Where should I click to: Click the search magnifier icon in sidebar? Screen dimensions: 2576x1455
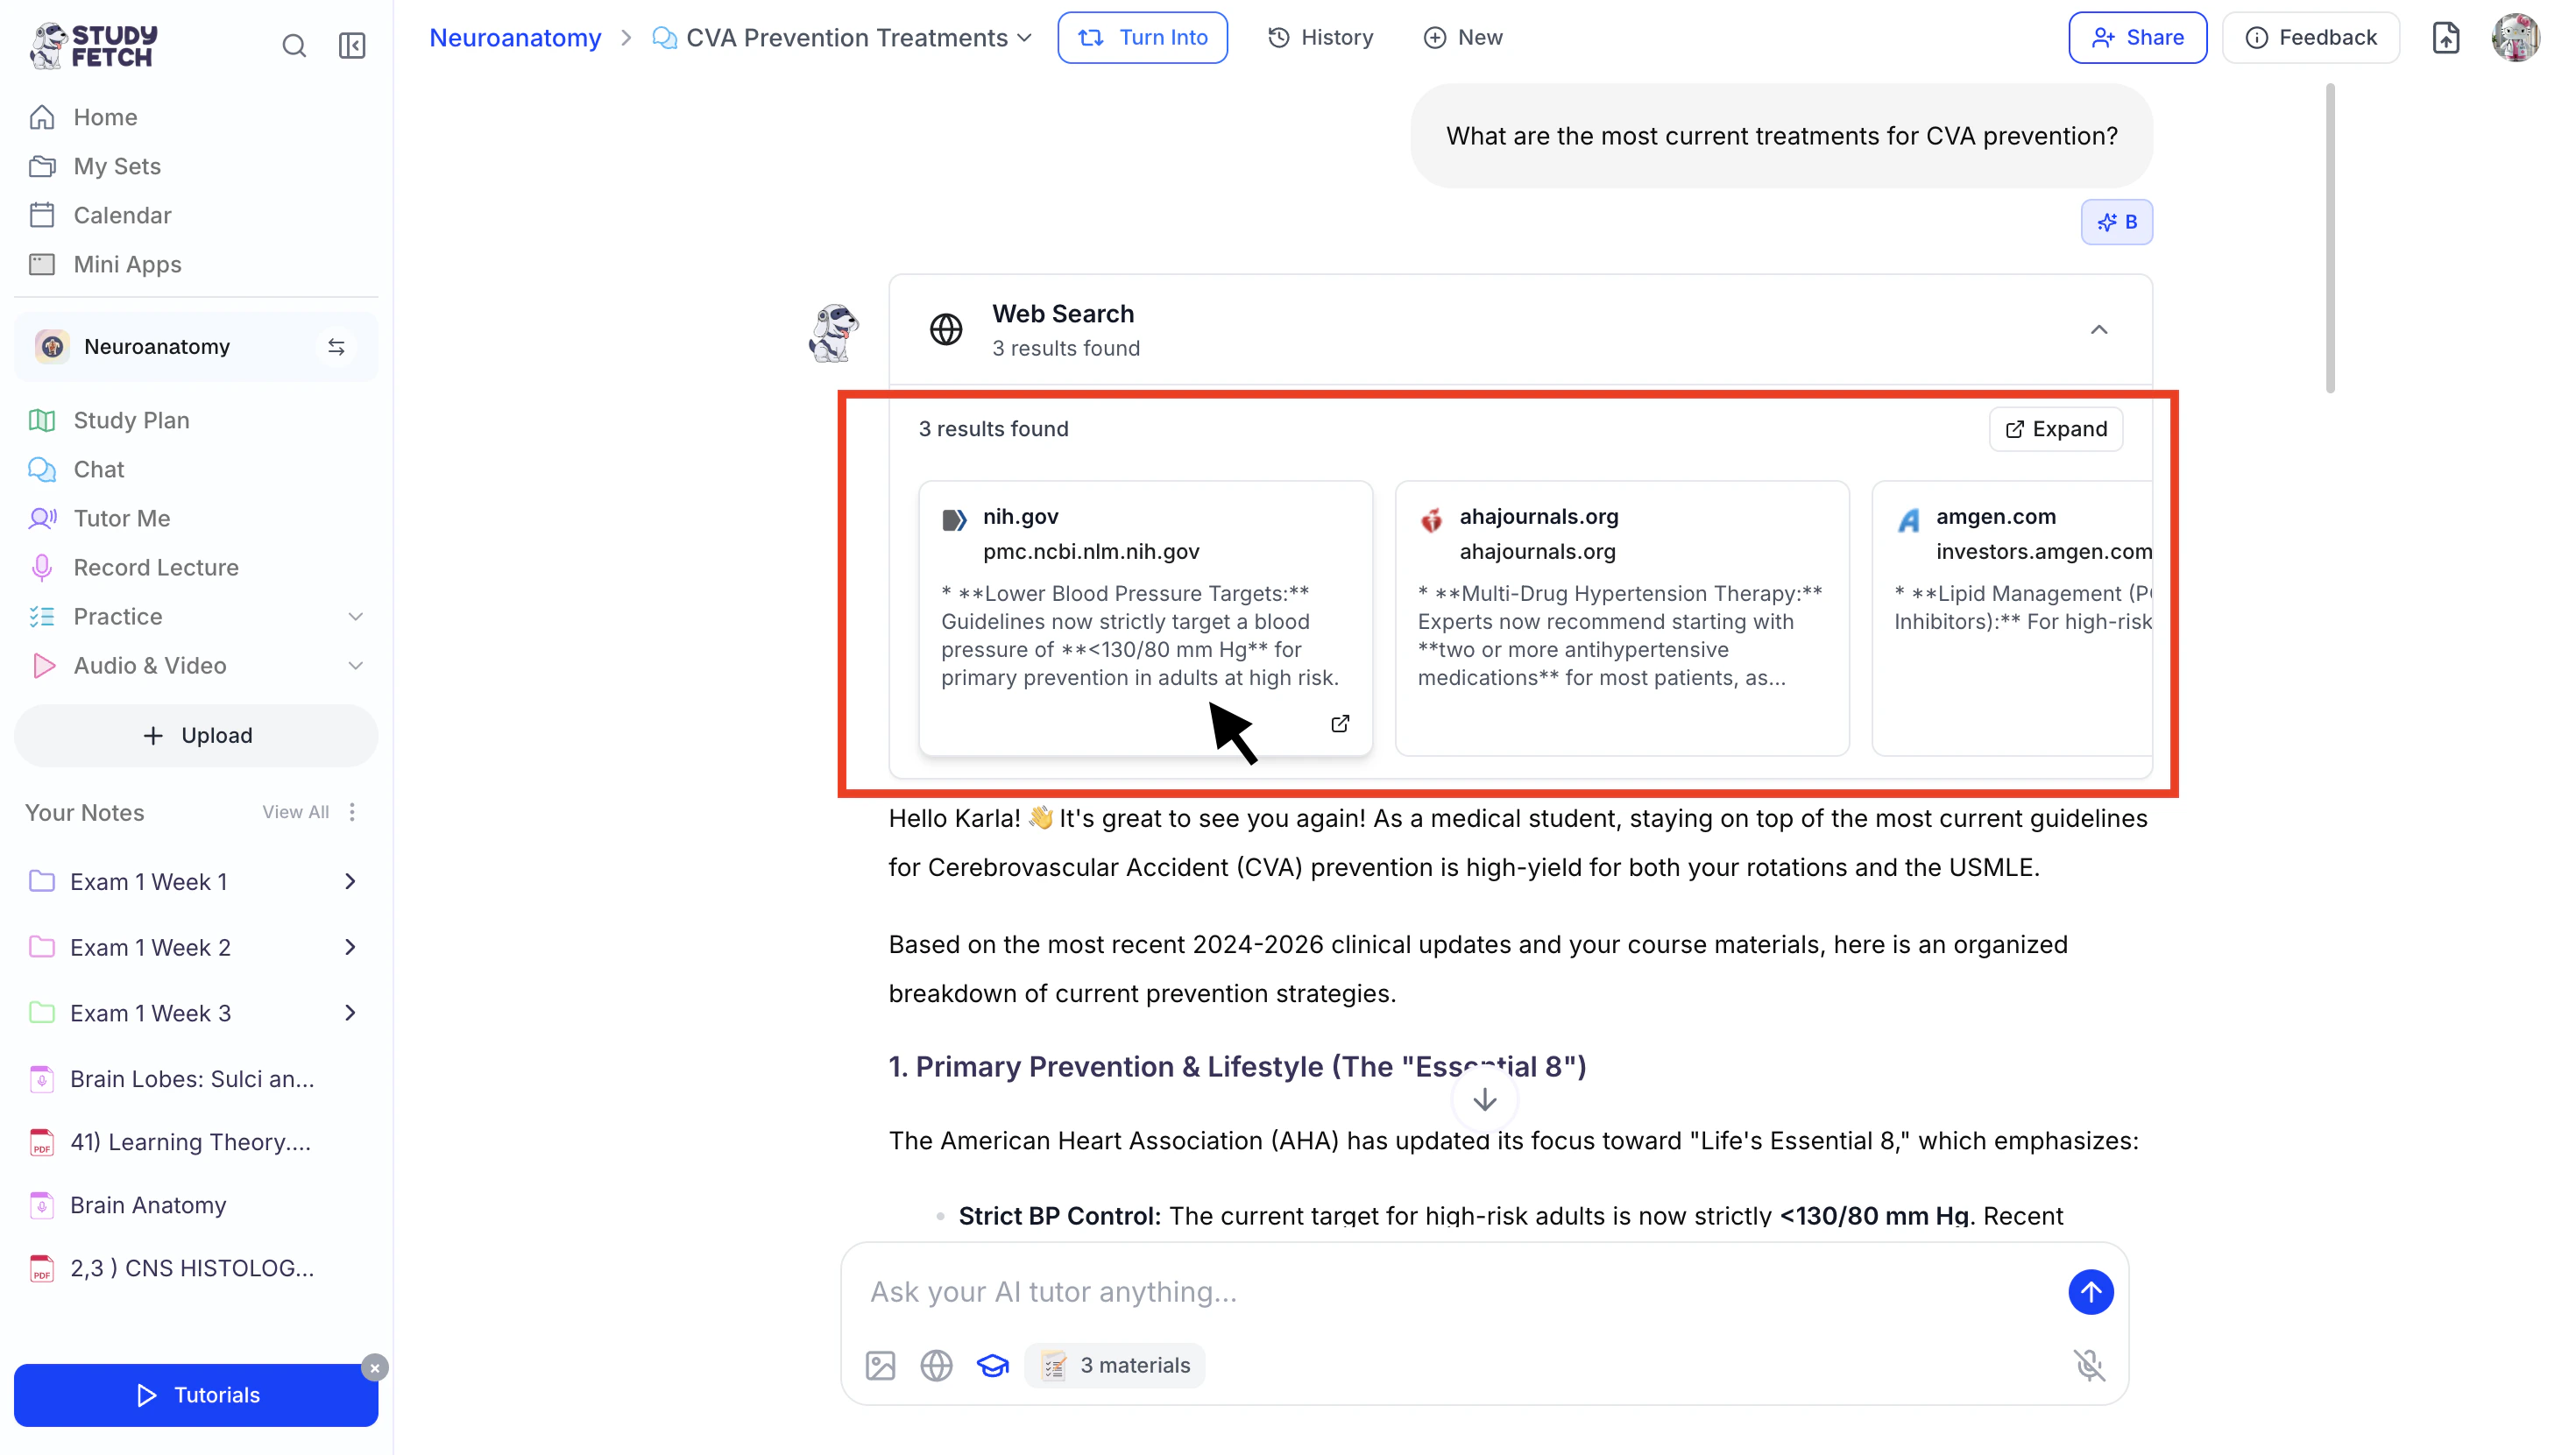pos(294,46)
